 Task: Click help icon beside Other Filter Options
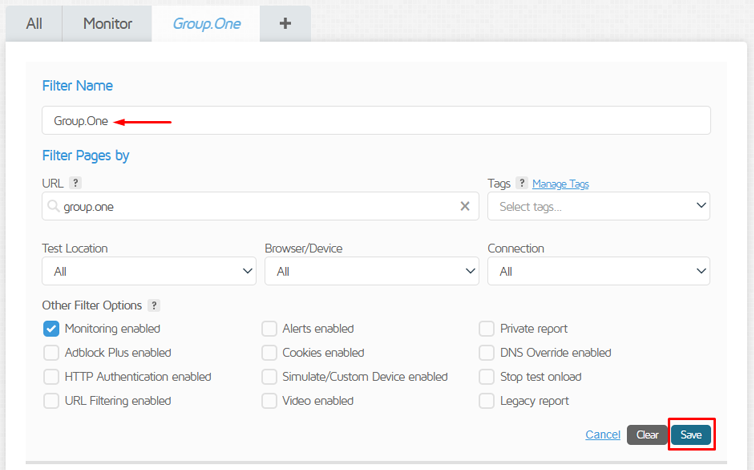154,305
